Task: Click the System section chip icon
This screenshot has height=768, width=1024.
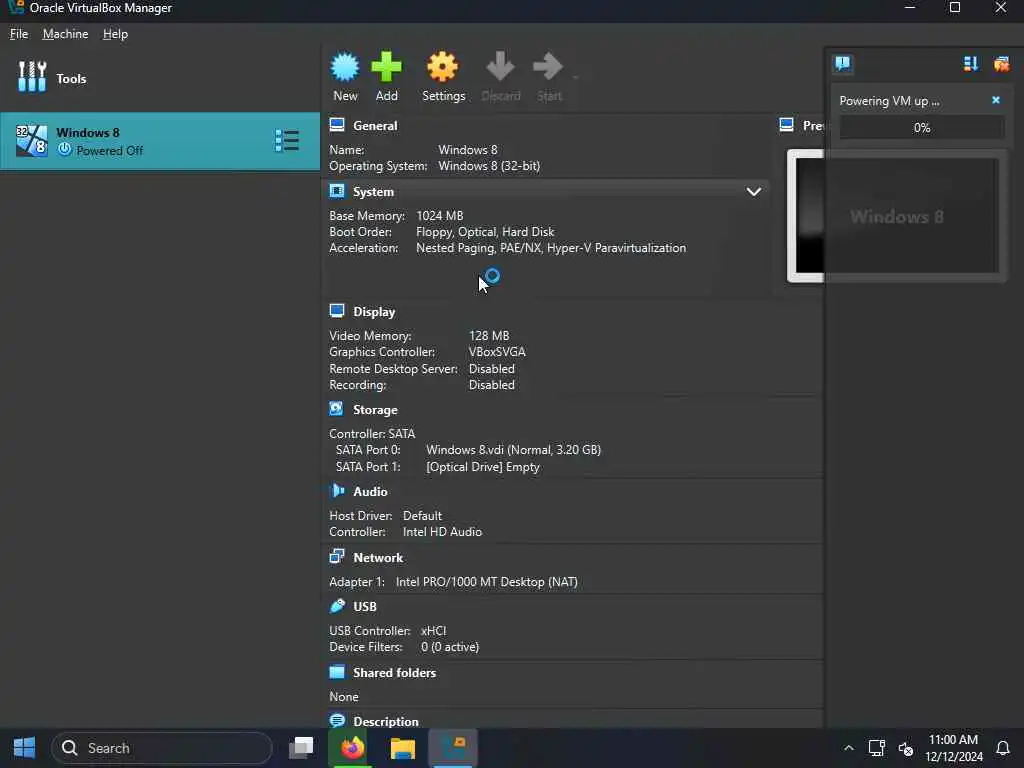Action: [337, 191]
